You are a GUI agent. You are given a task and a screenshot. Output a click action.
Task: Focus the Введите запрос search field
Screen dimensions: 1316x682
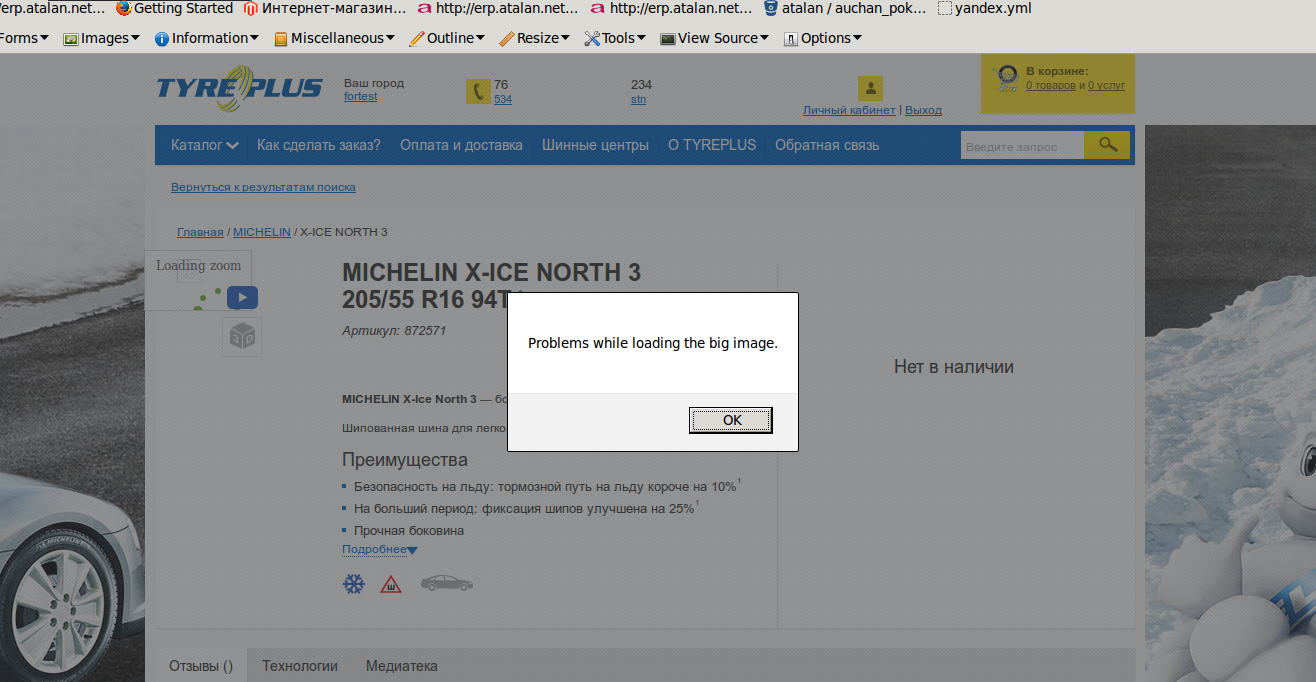coord(1022,146)
